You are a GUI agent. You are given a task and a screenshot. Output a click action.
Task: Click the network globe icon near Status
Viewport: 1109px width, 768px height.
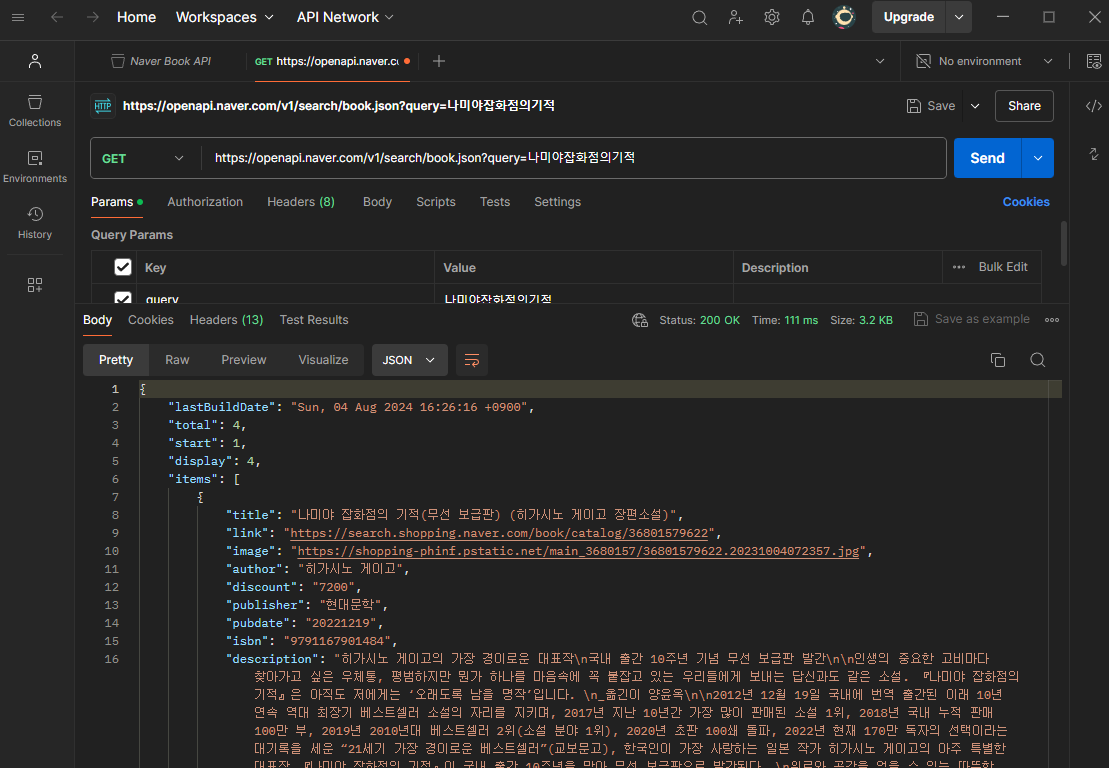coord(640,320)
